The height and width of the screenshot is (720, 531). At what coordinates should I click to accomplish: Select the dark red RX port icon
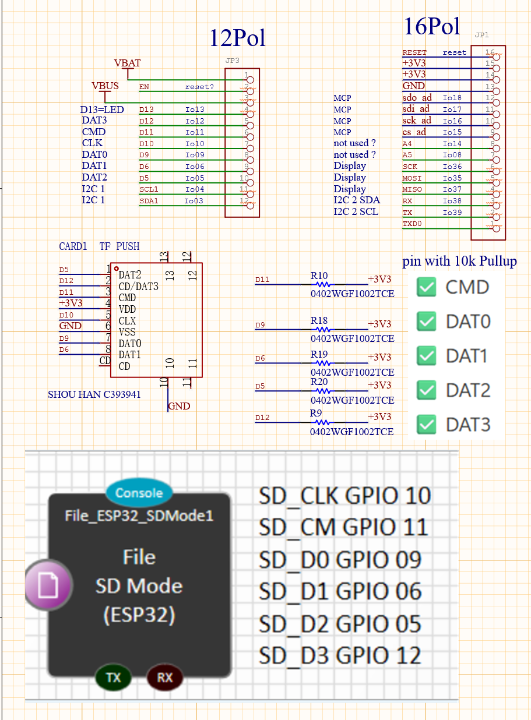[165, 678]
